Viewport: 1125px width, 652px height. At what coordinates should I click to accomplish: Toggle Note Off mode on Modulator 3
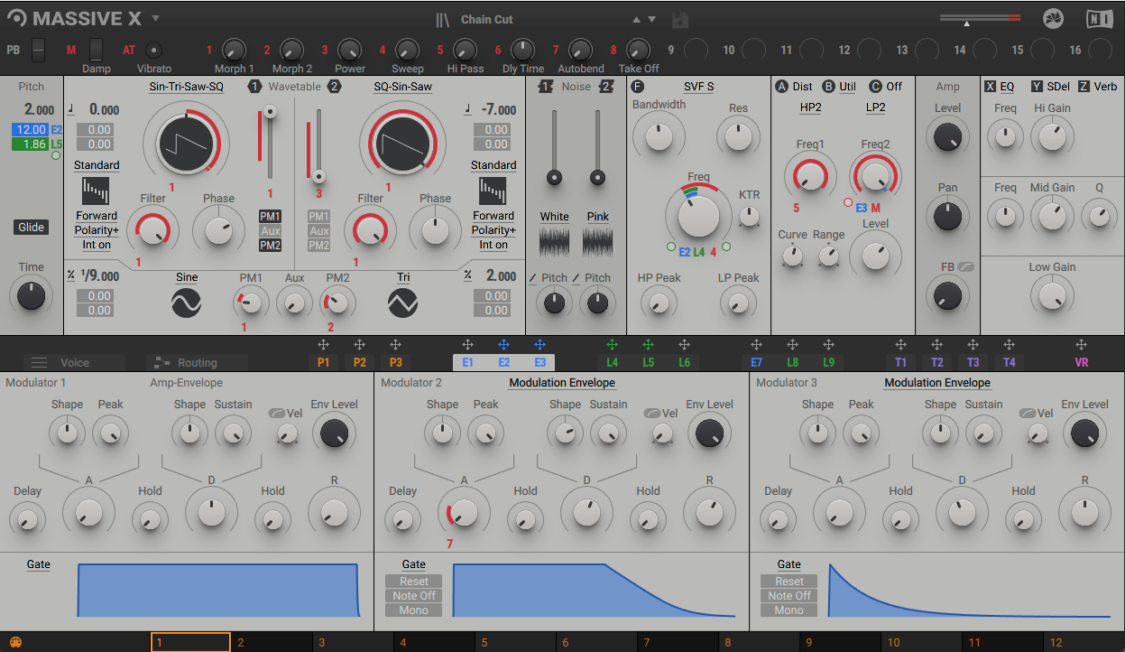coord(788,595)
